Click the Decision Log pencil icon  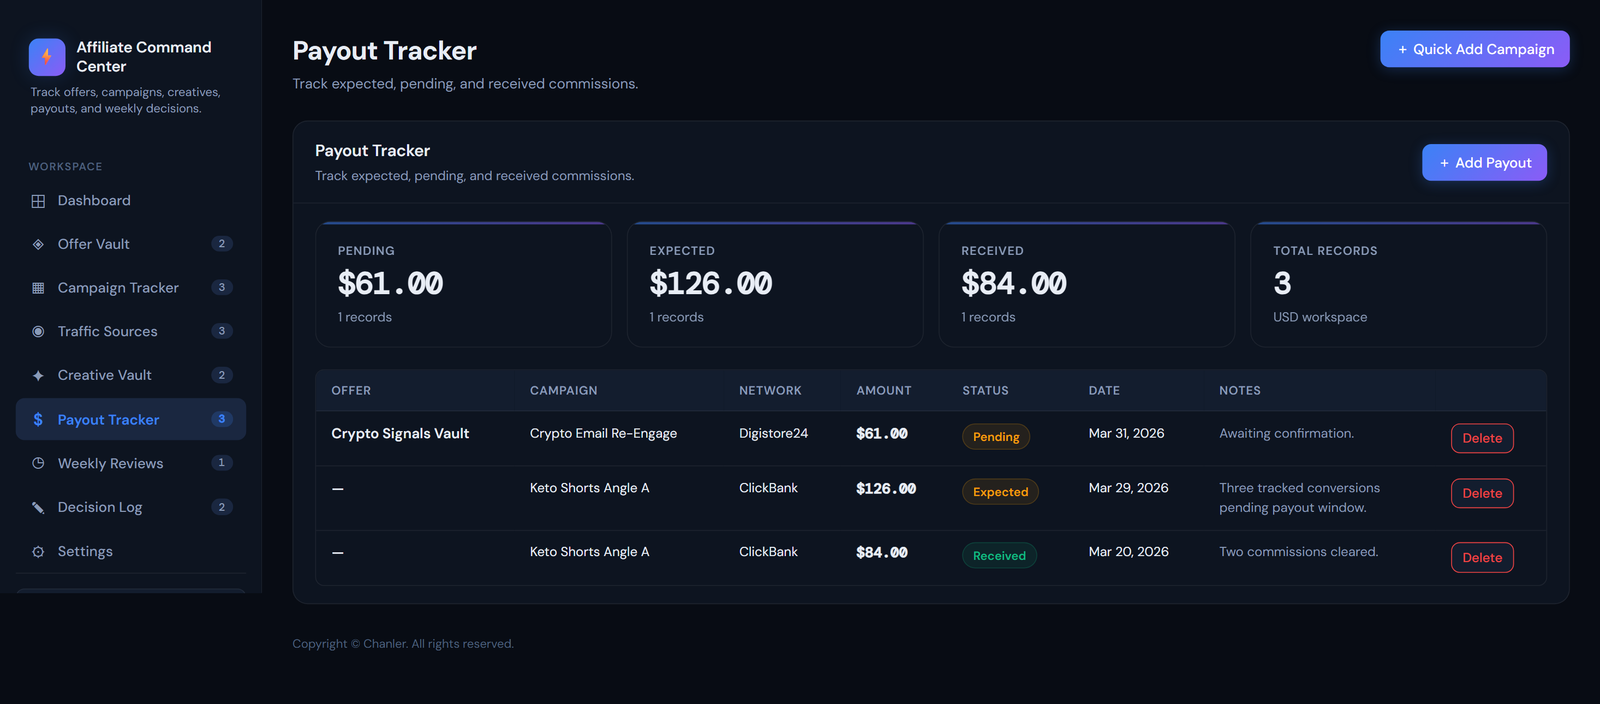pos(38,507)
